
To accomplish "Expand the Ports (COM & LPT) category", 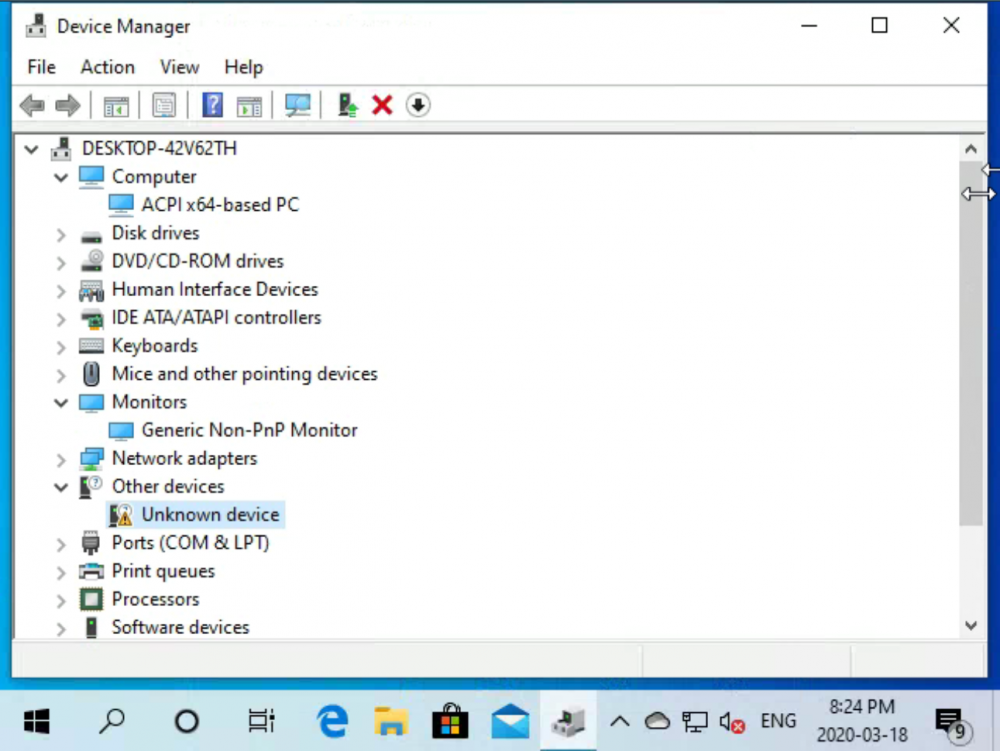I will coord(61,544).
